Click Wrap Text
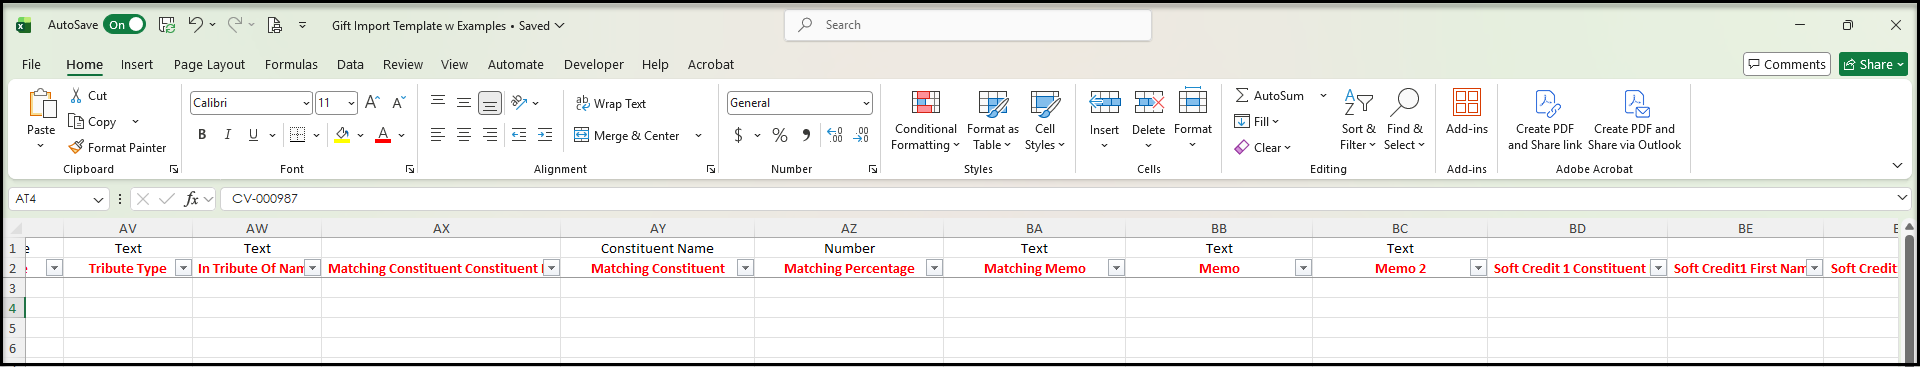 tap(611, 103)
